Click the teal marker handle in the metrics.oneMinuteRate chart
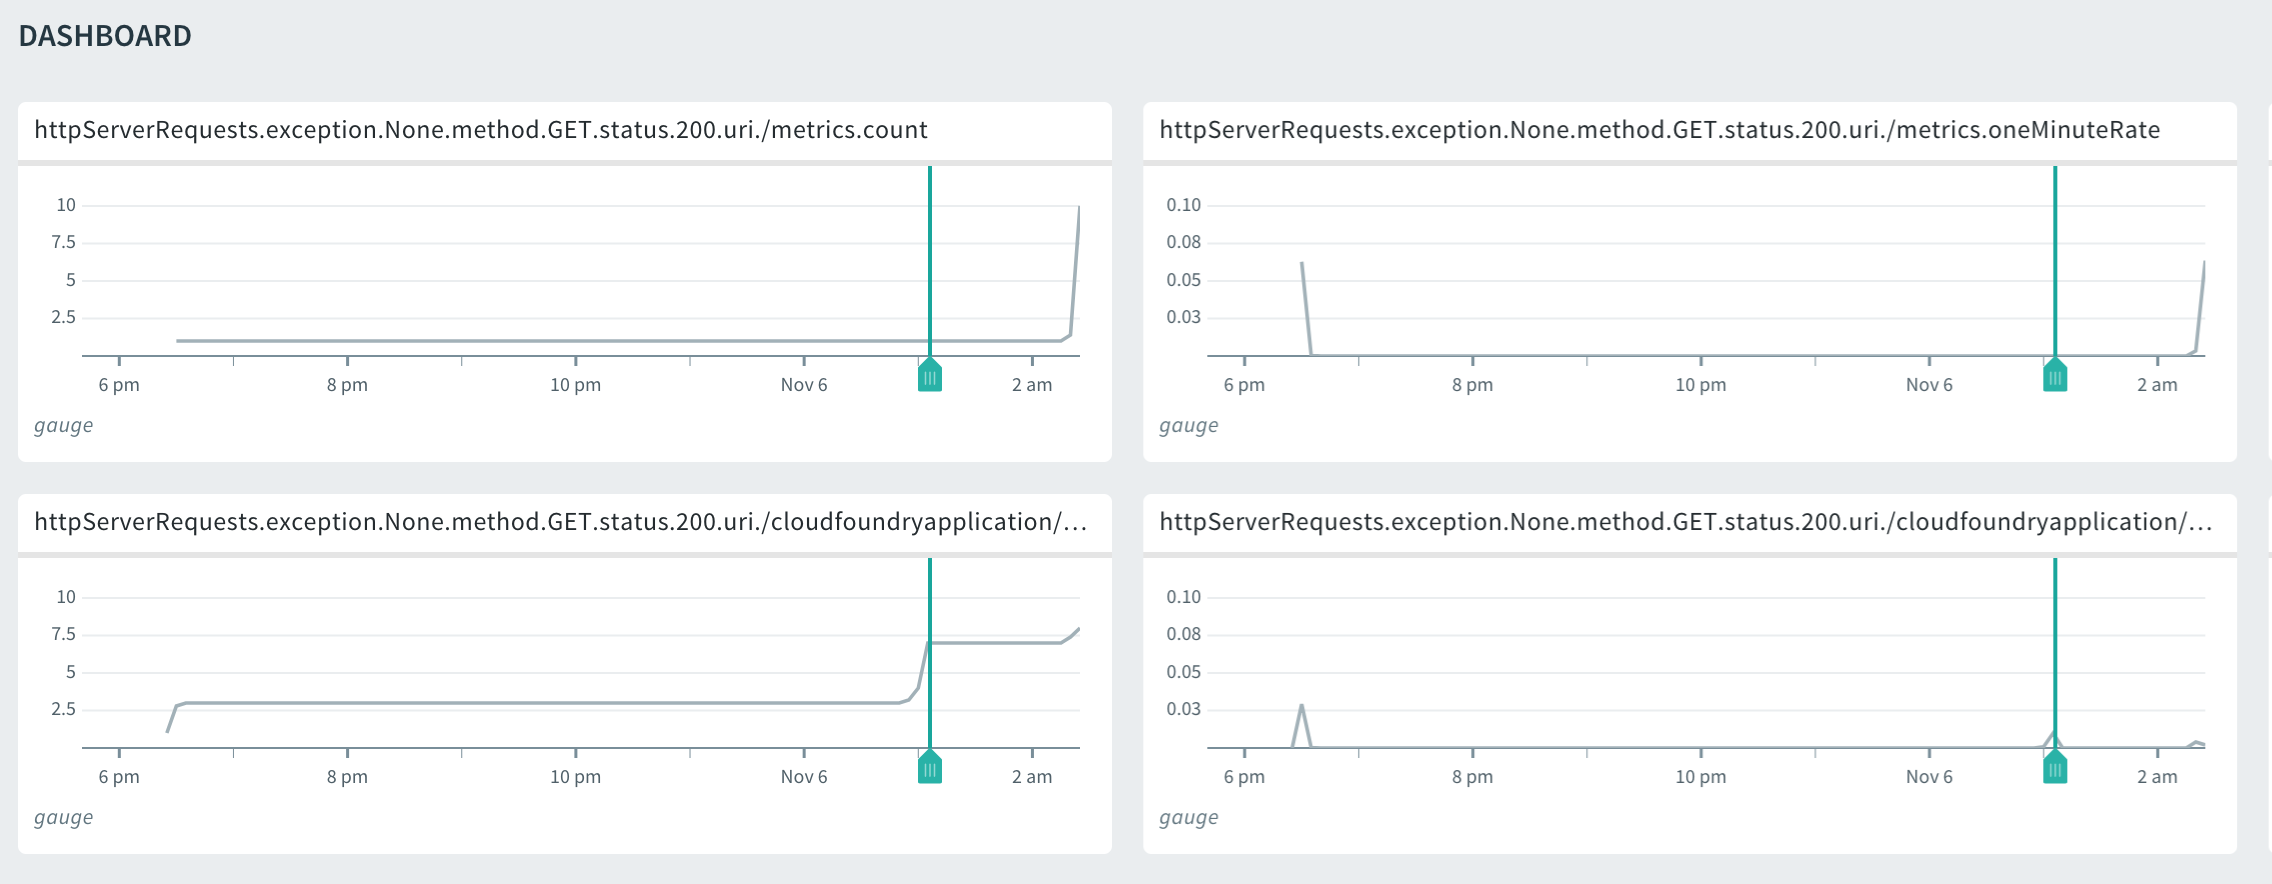2272x884 pixels. click(x=2055, y=377)
